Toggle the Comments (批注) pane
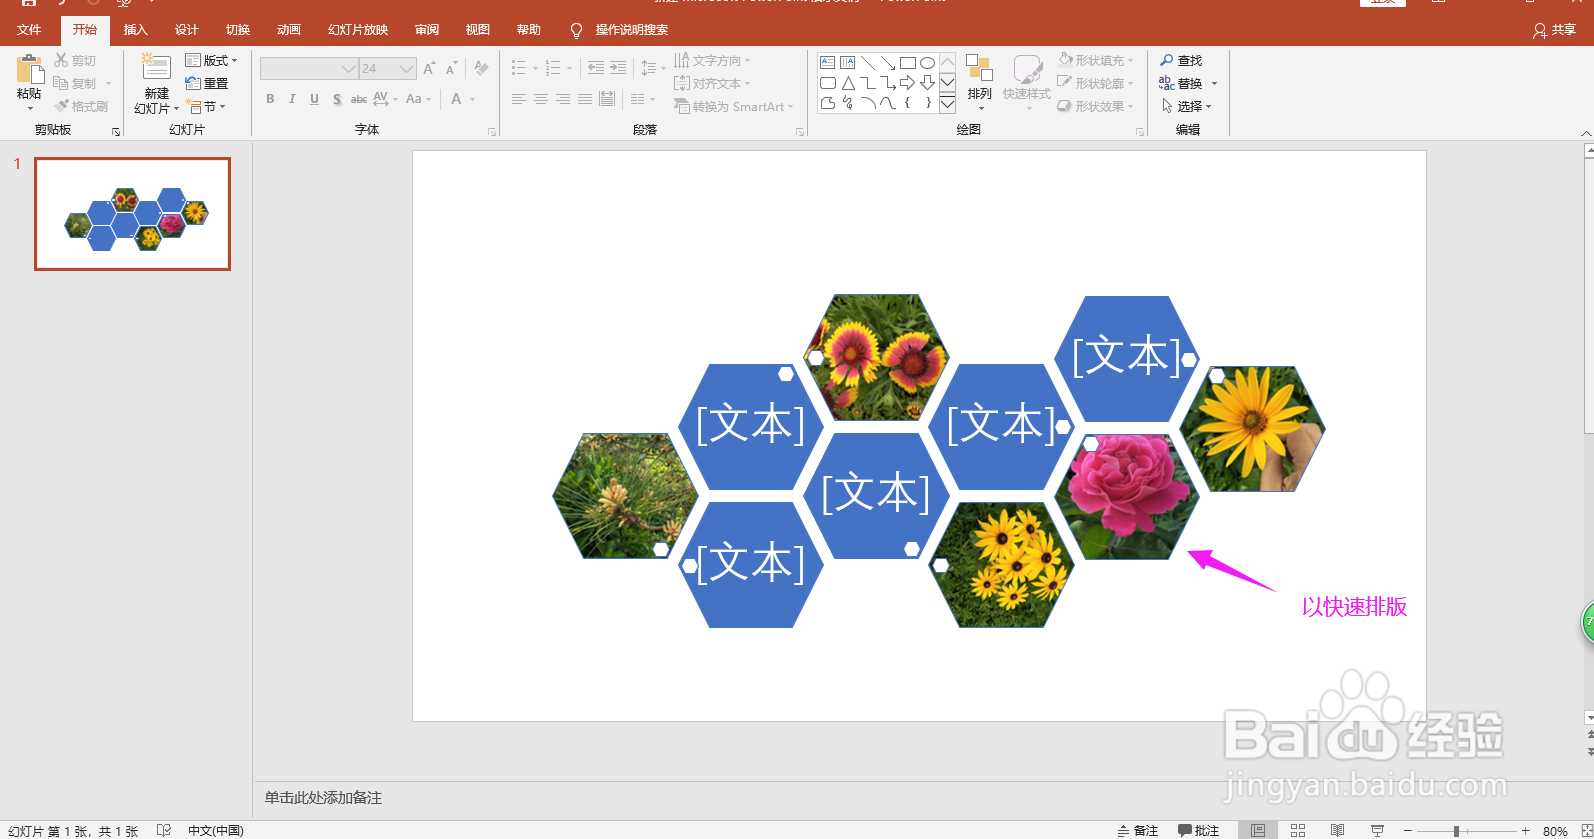This screenshot has height=839, width=1594. pos(1199,830)
